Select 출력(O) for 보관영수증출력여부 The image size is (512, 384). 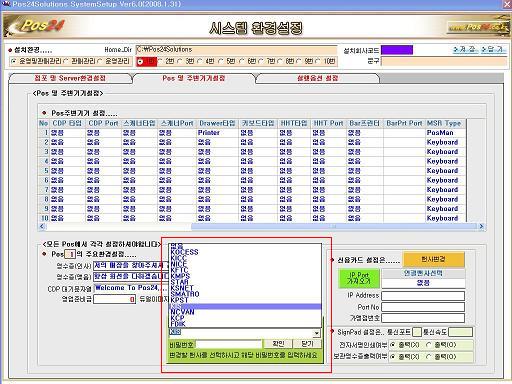tap(429, 356)
